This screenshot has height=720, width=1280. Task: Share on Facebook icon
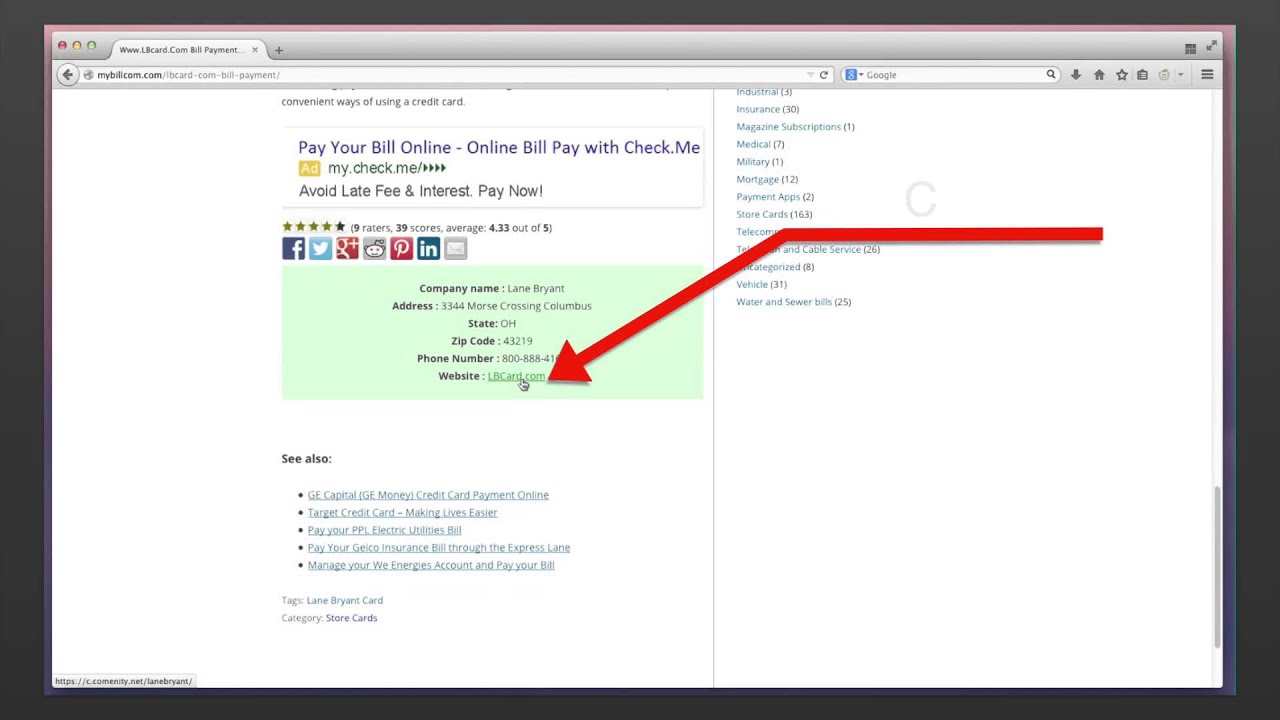293,249
